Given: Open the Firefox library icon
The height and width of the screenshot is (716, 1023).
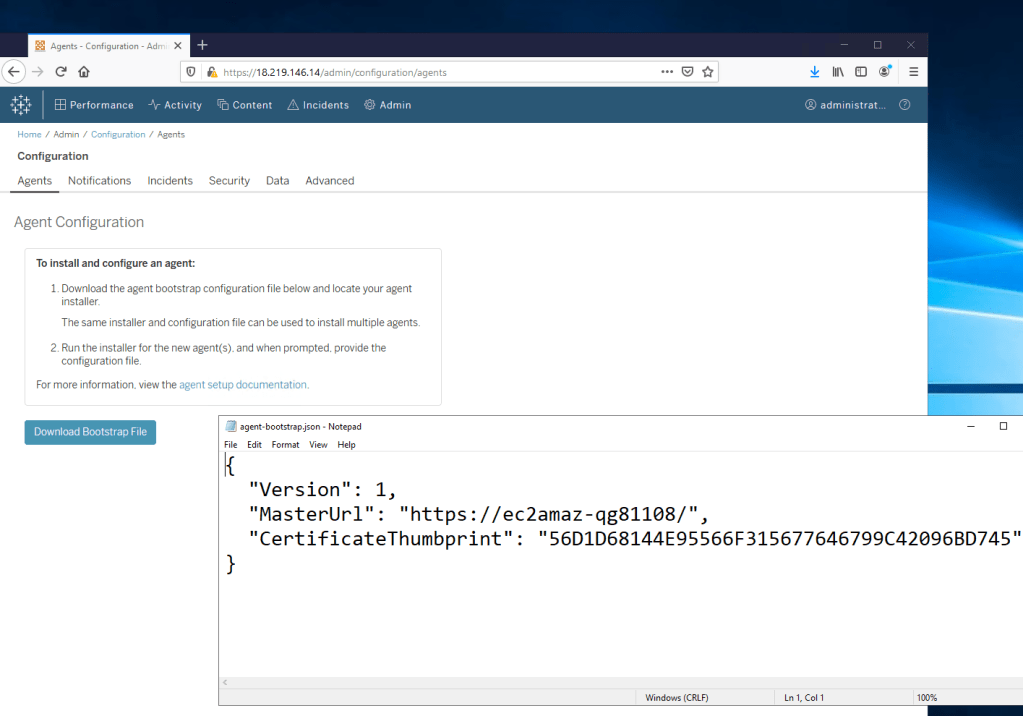Looking at the screenshot, I should click(838, 72).
